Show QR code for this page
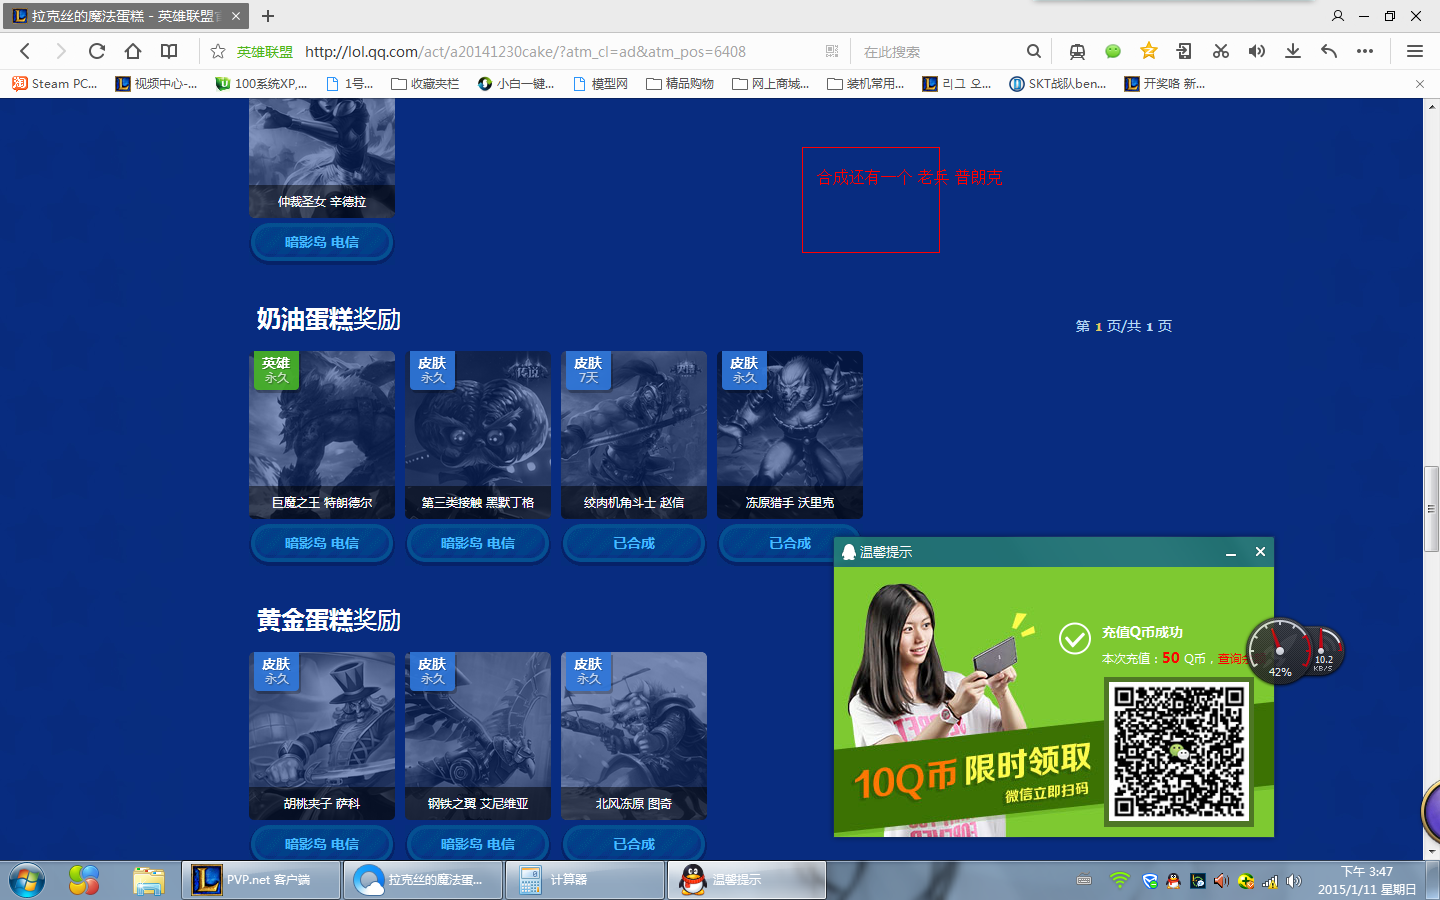The image size is (1440, 900). coord(832,51)
